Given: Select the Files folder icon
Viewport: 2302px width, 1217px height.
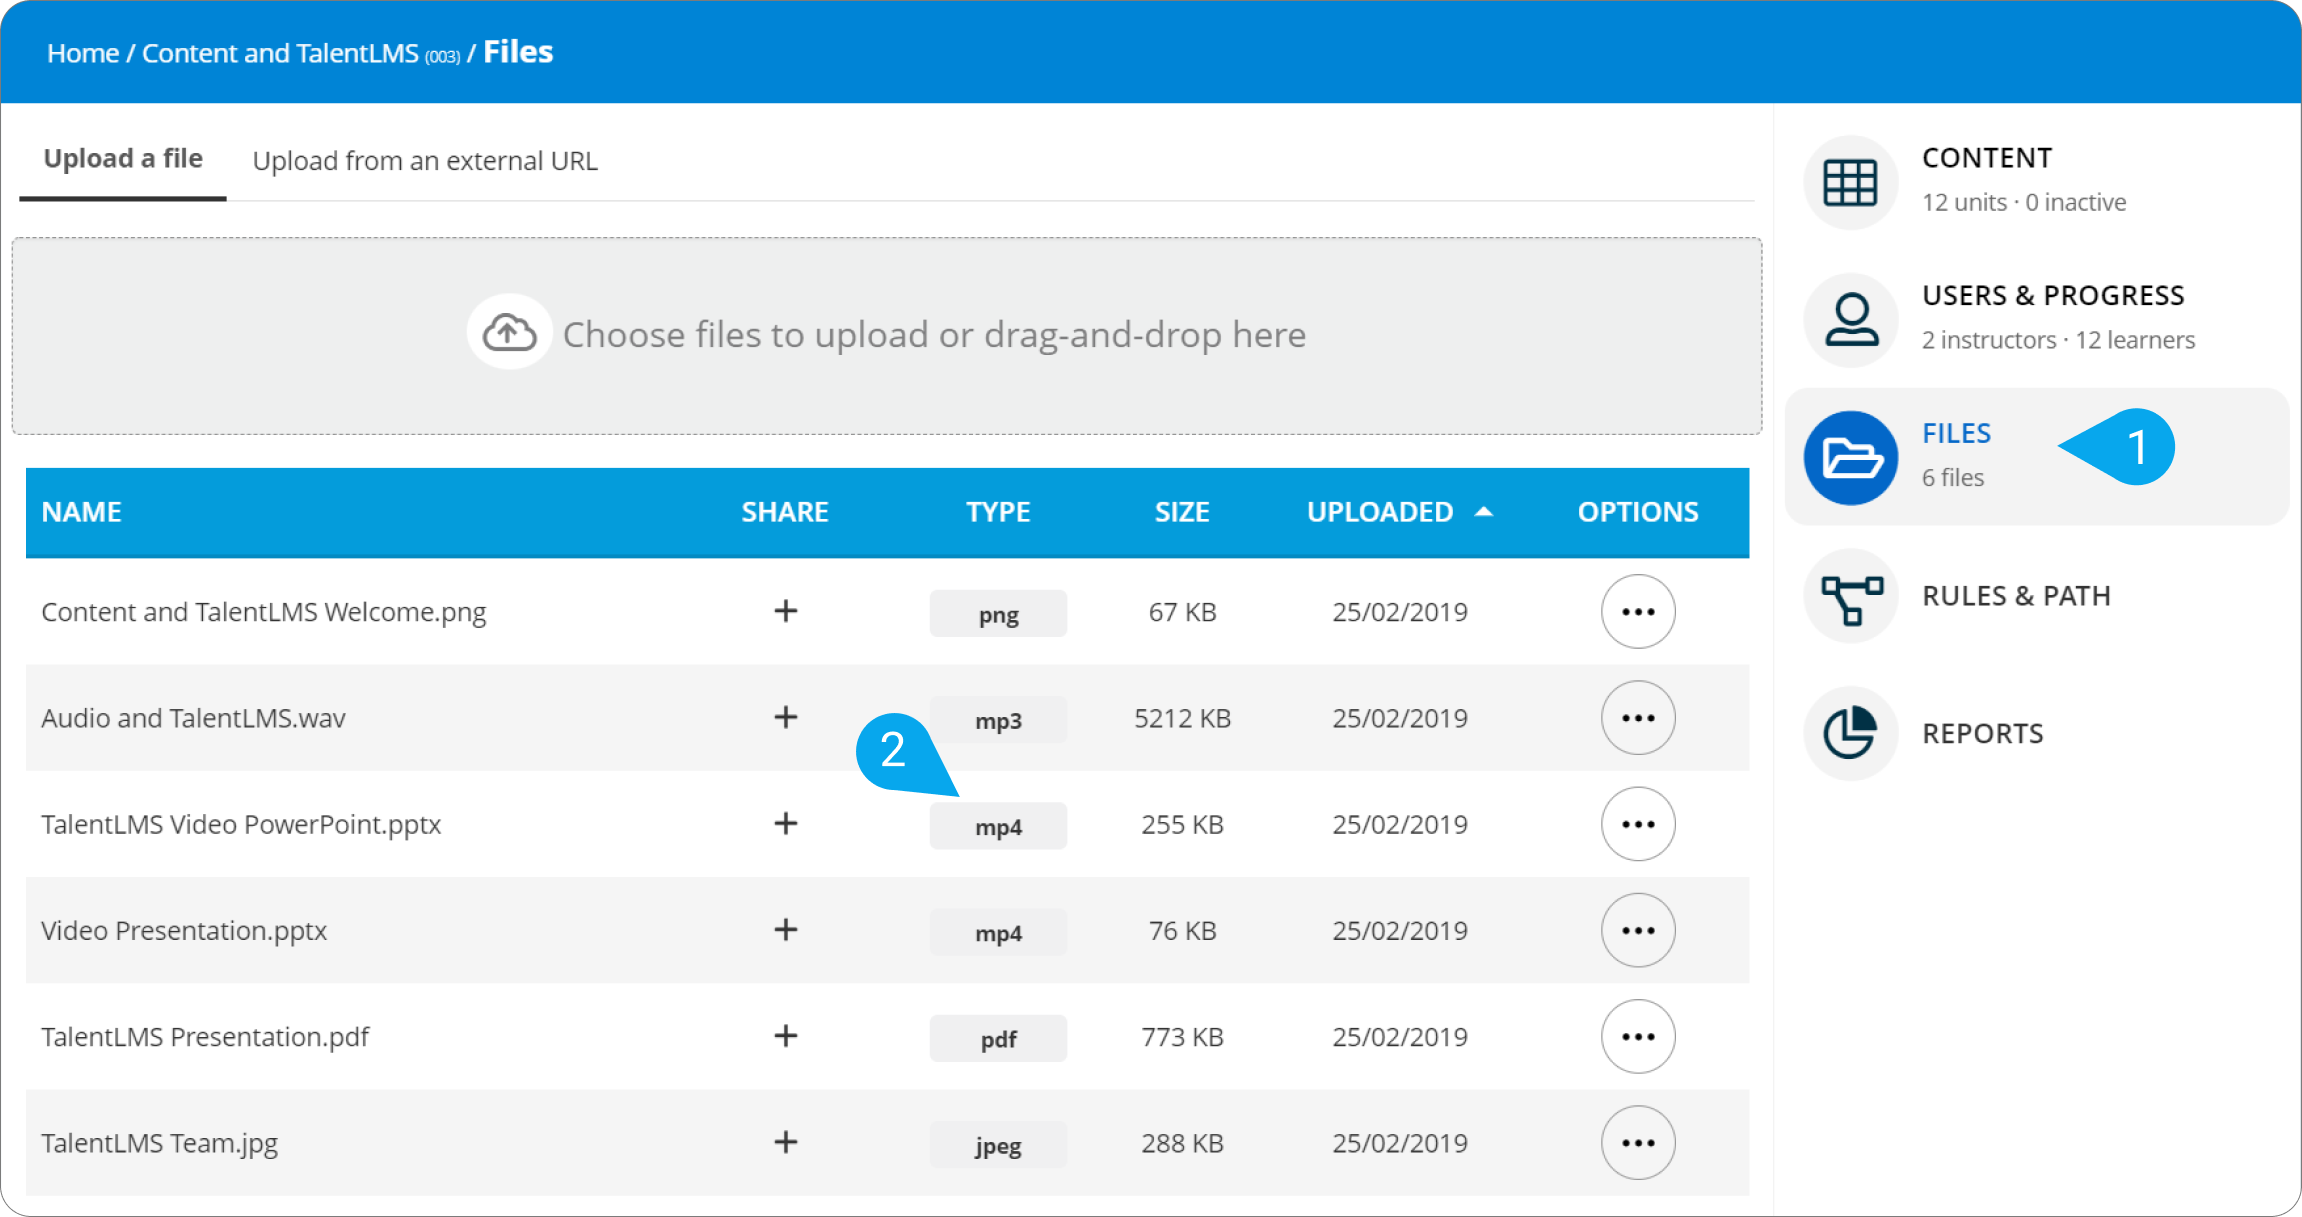Looking at the screenshot, I should point(1850,457).
